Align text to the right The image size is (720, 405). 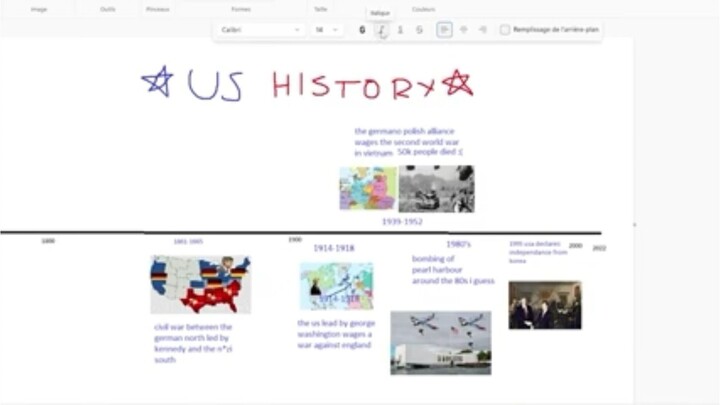pyautogui.click(x=482, y=30)
